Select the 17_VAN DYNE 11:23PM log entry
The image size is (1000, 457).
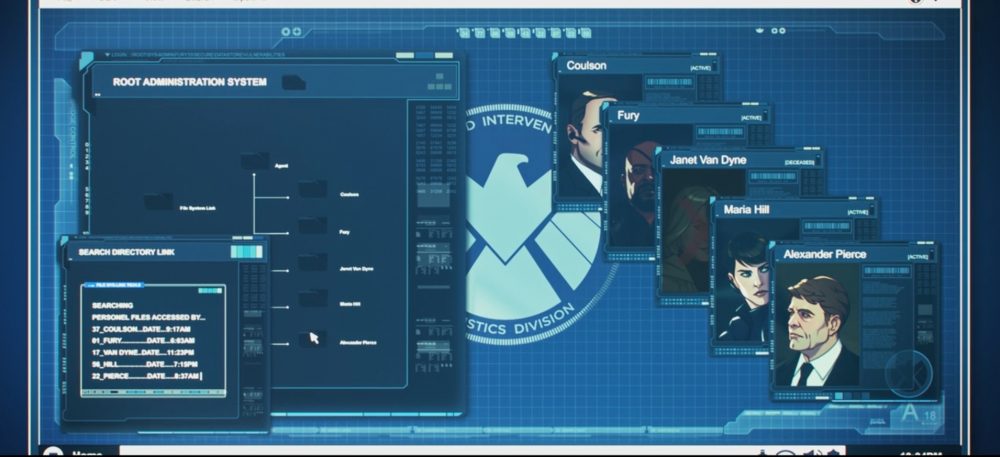(x=143, y=352)
